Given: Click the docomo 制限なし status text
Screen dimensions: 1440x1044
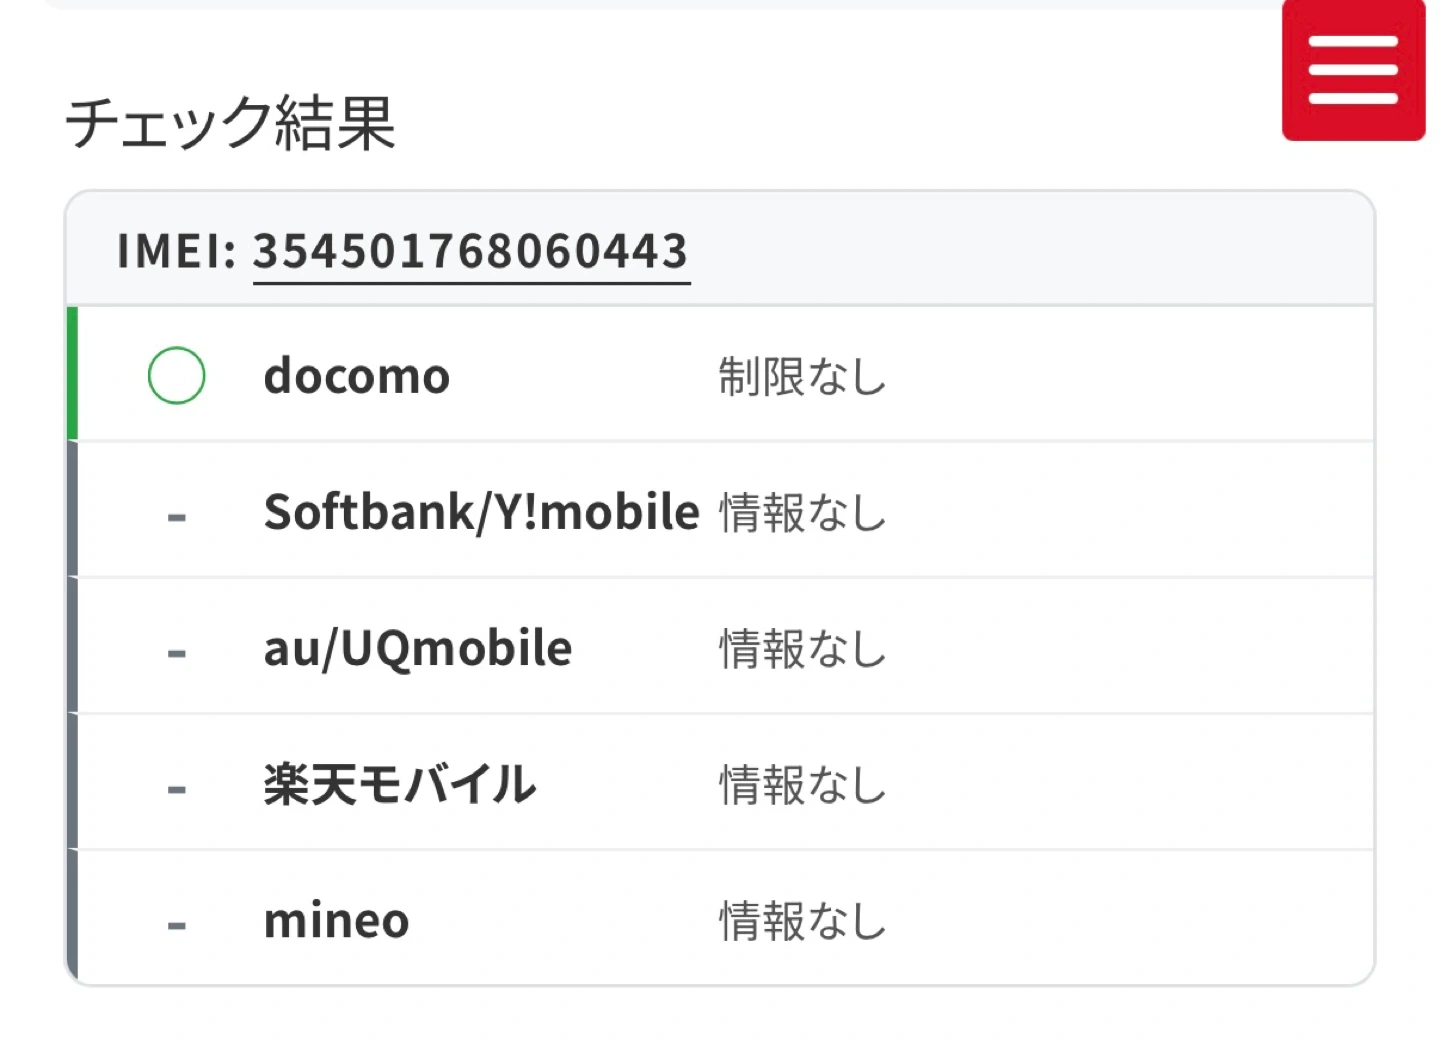Looking at the screenshot, I should coord(802,377).
